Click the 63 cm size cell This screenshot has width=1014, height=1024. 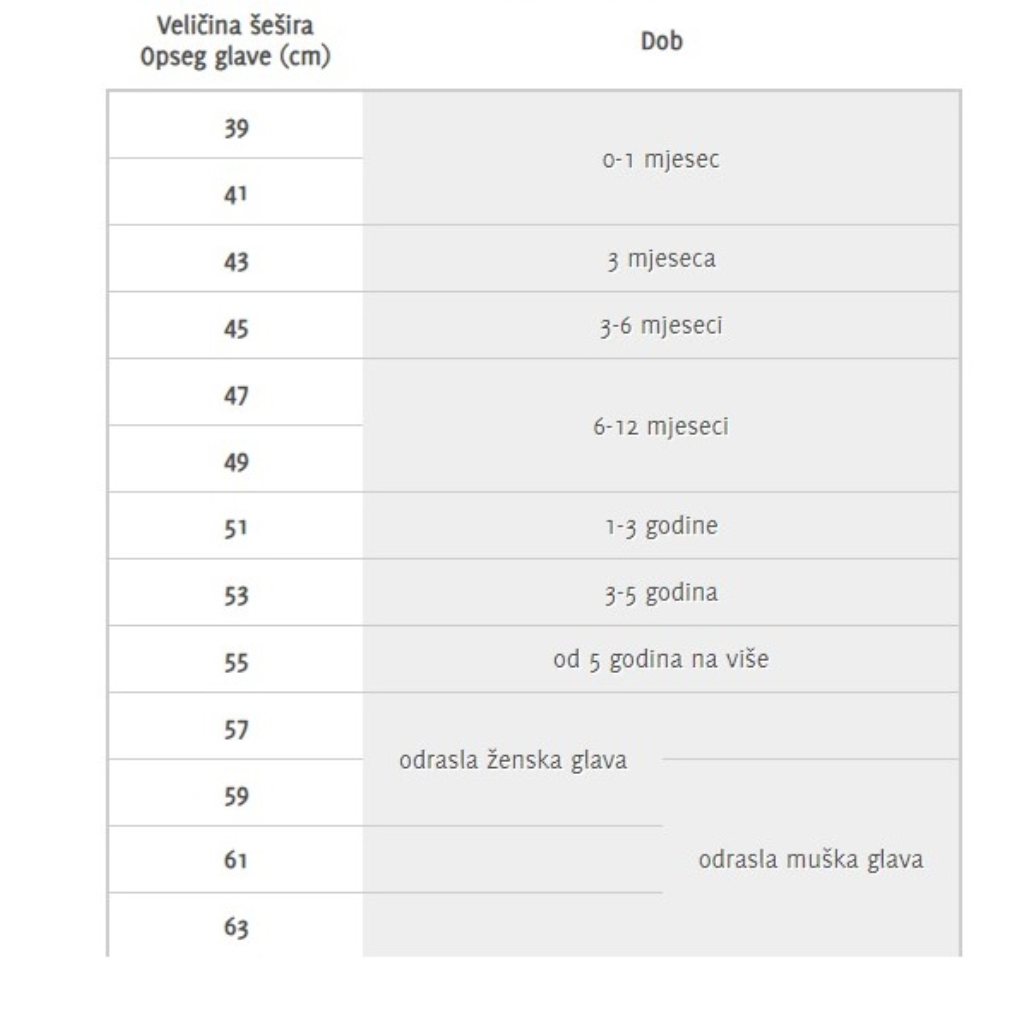click(236, 929)
